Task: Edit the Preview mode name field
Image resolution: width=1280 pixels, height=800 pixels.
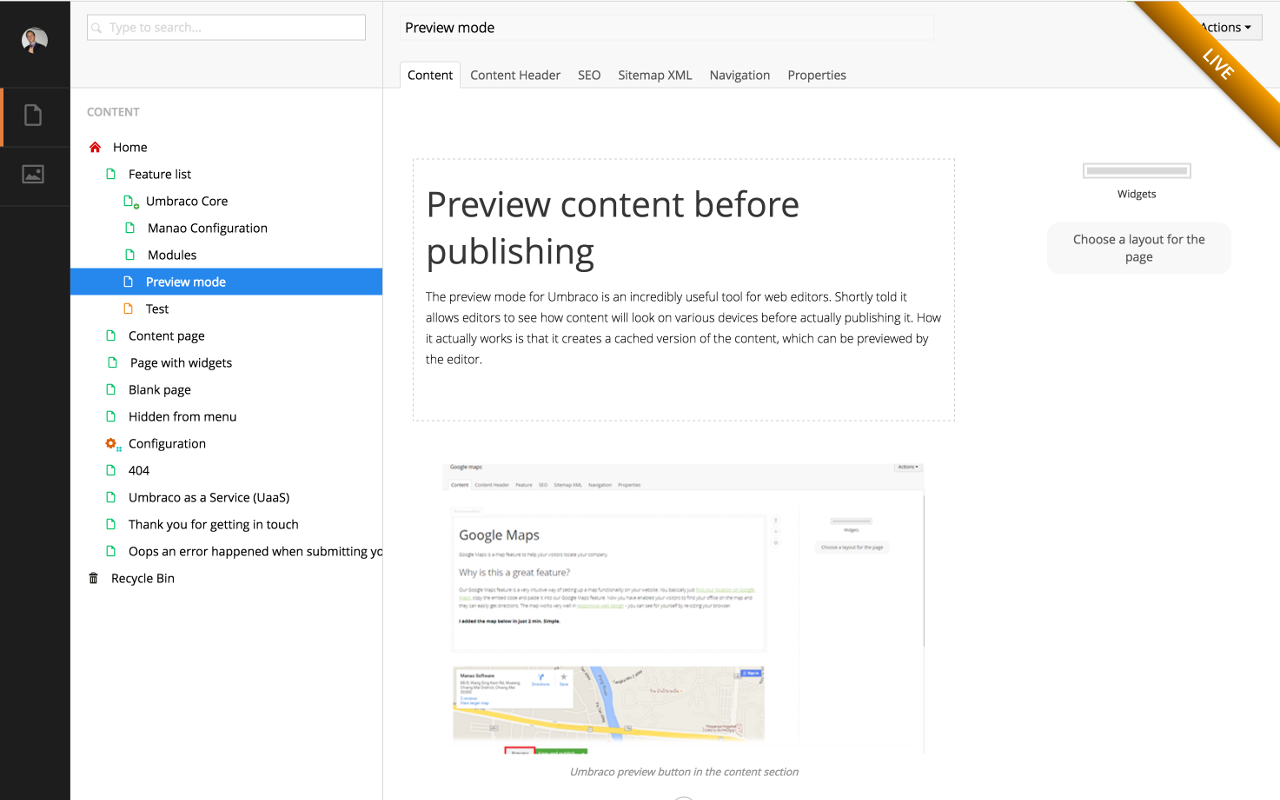Action: point(667,28)
